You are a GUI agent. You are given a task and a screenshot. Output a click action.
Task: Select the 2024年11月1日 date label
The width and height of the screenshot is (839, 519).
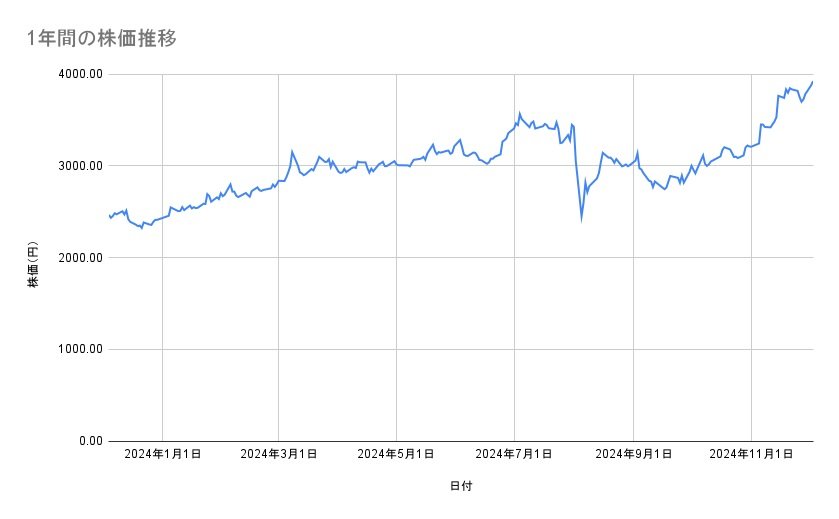coord(751,455)
